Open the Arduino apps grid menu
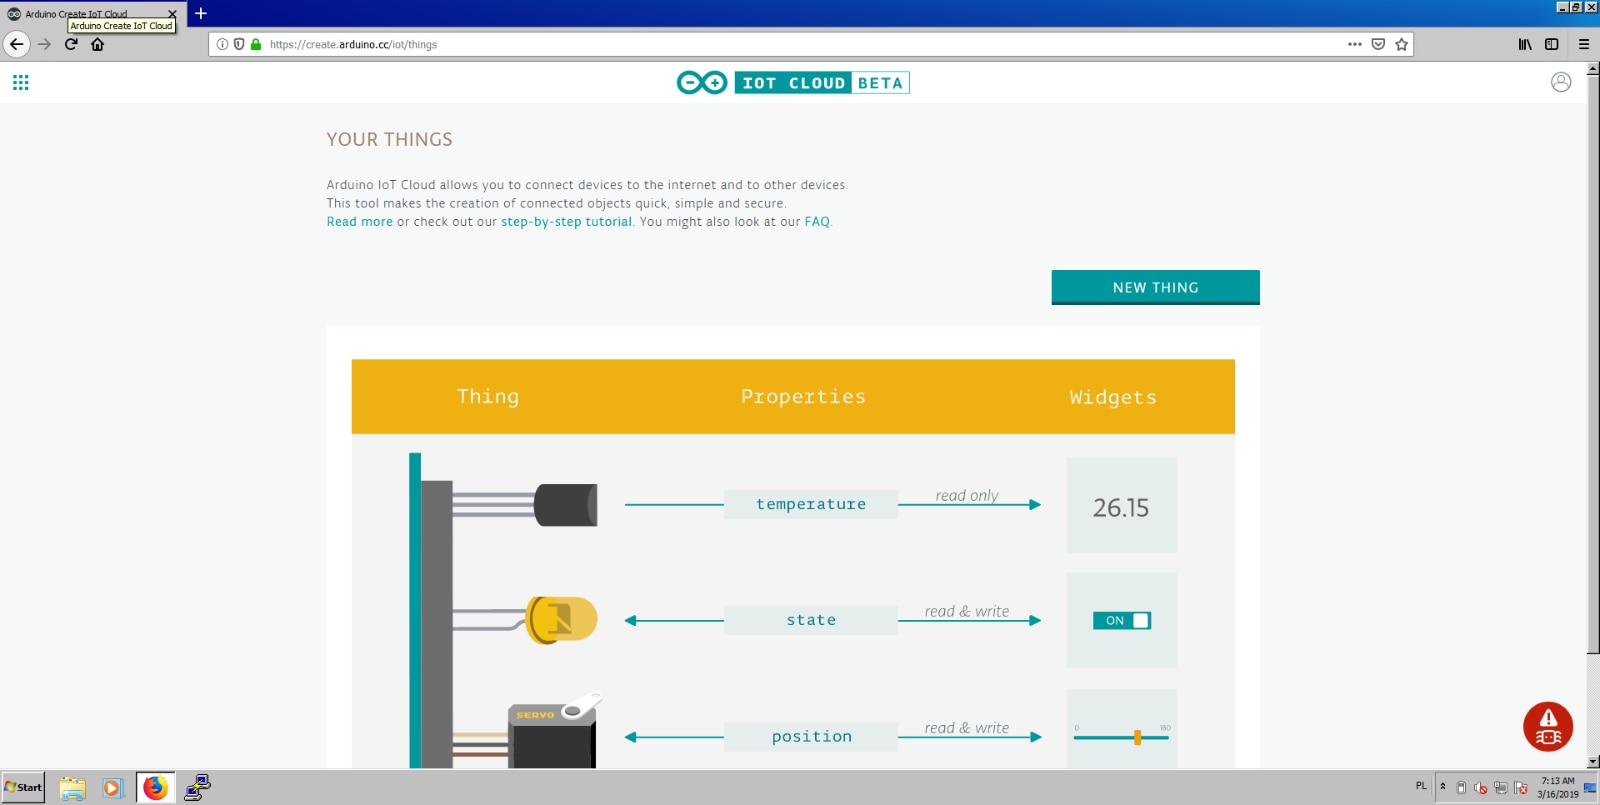1600x805 pixels. coord(21,82)
